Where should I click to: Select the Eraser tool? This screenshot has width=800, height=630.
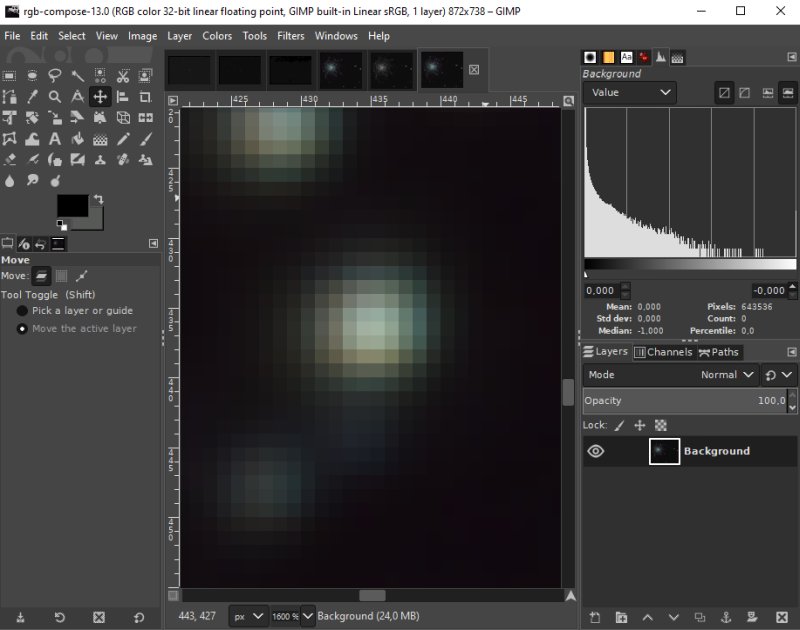point(9,160)
